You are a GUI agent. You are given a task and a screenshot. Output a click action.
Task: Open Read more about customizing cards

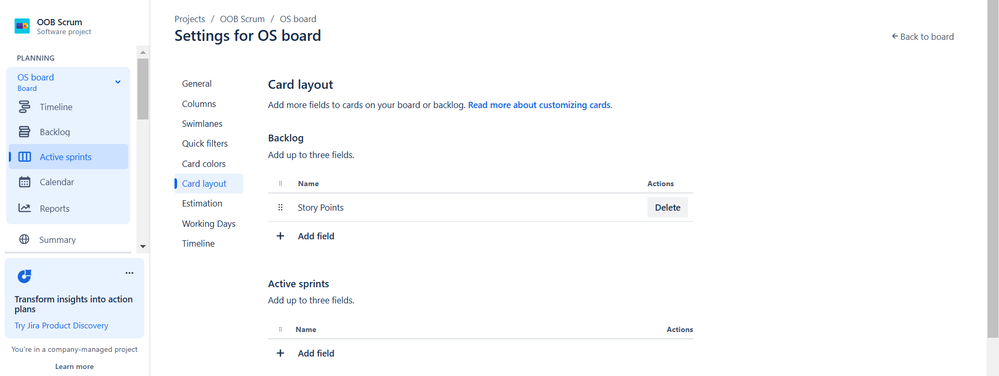539,105
